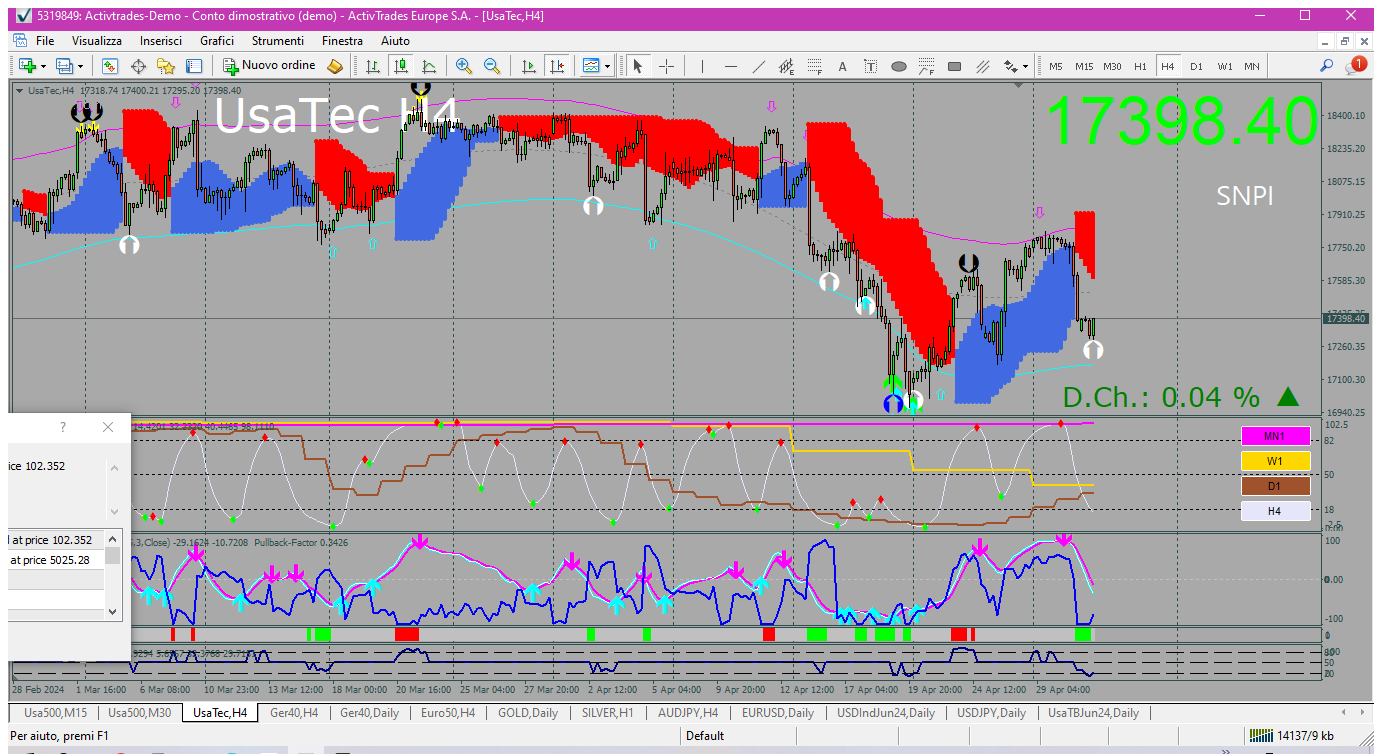Switch chart to line chart
This screenshot has height=754, width=1382.
pyautogui.click(x=429, y=66)
